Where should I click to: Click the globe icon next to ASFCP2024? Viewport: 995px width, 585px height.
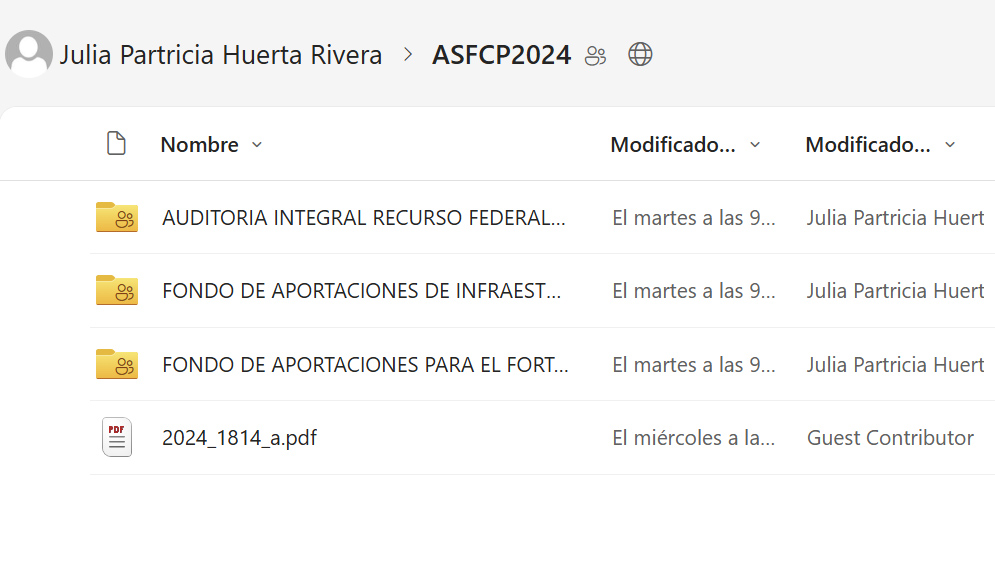[640, 55]
